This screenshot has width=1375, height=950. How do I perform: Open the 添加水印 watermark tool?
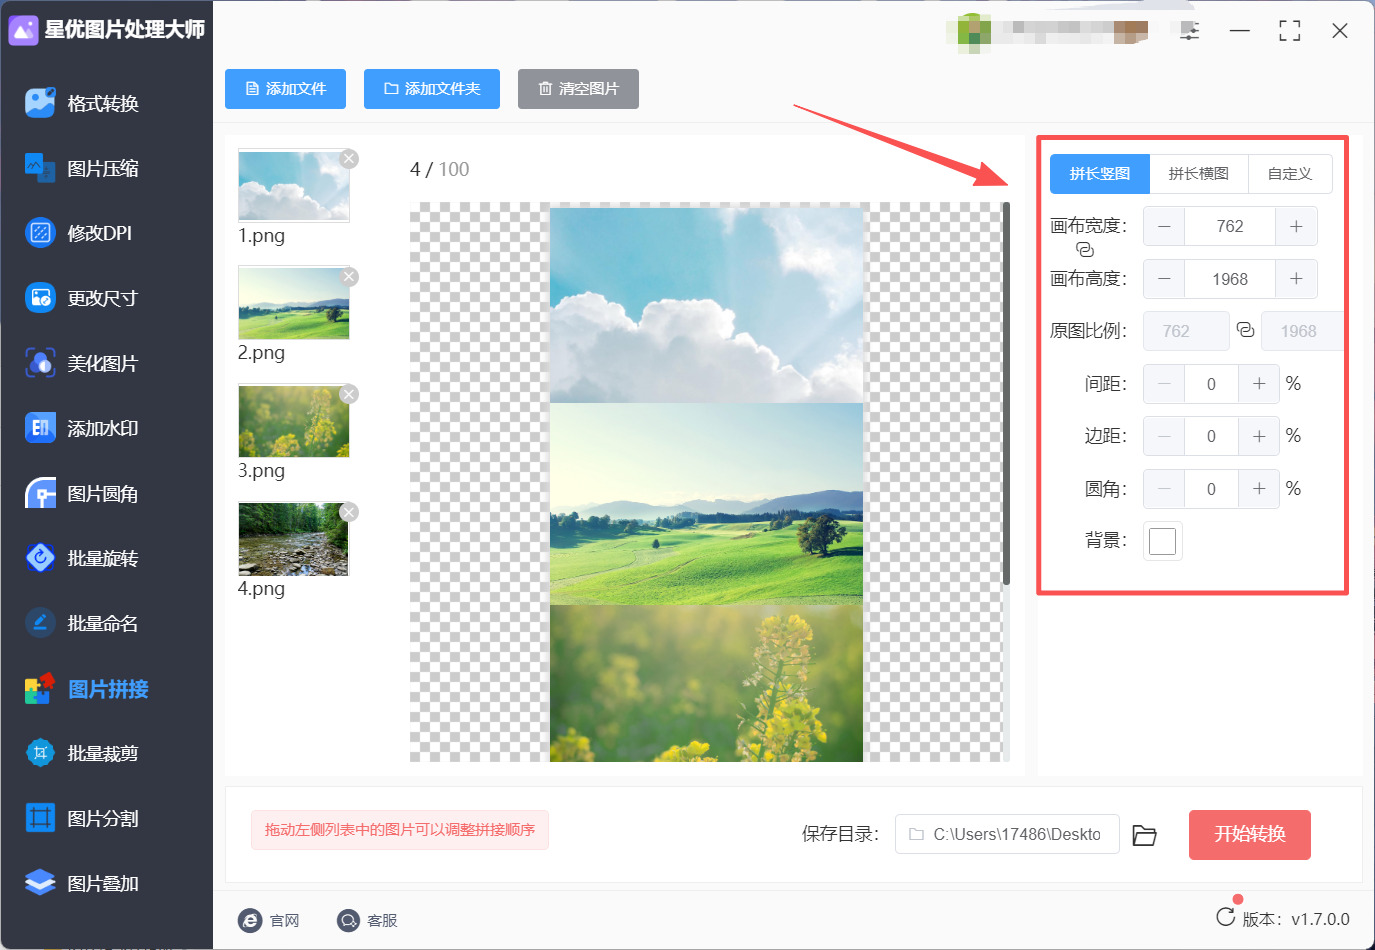(x=82, y=428)
